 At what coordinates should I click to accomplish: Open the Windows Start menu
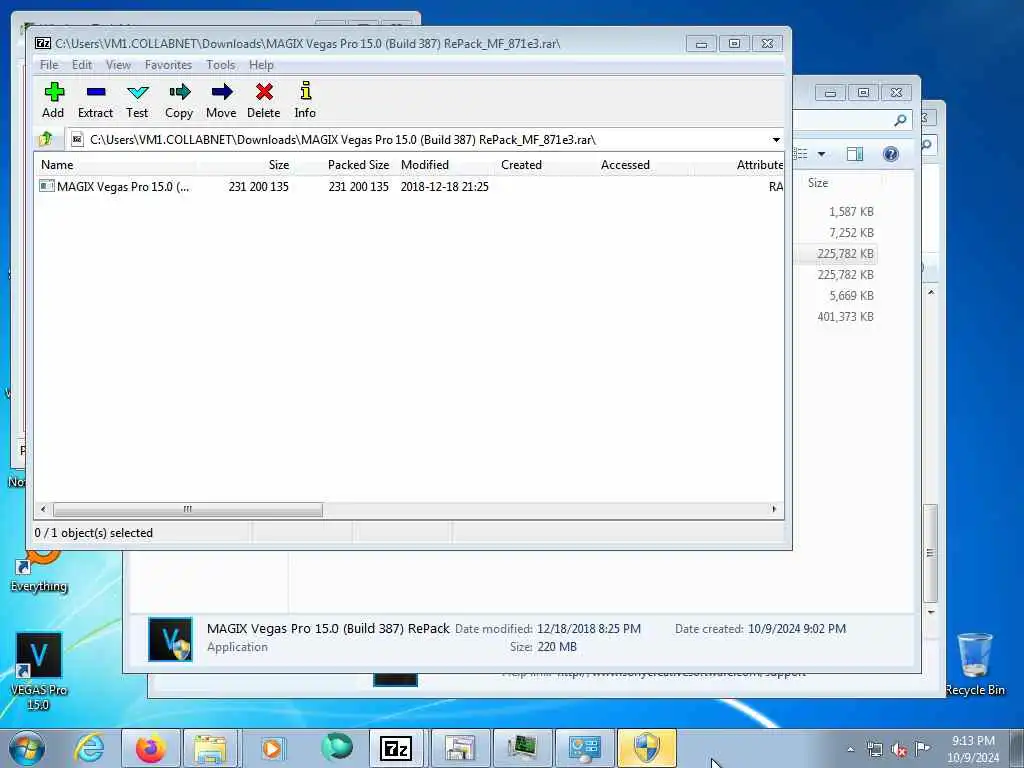[27, 748]
